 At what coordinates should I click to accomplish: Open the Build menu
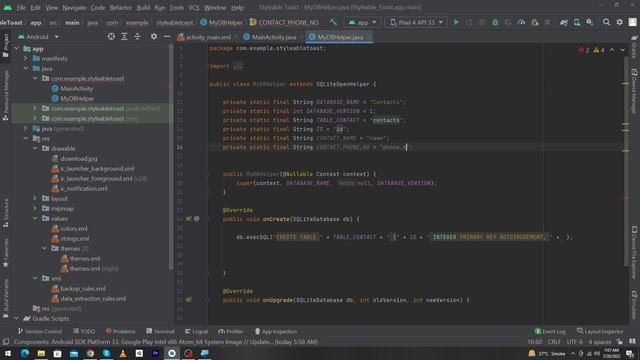tap(143, 7)
